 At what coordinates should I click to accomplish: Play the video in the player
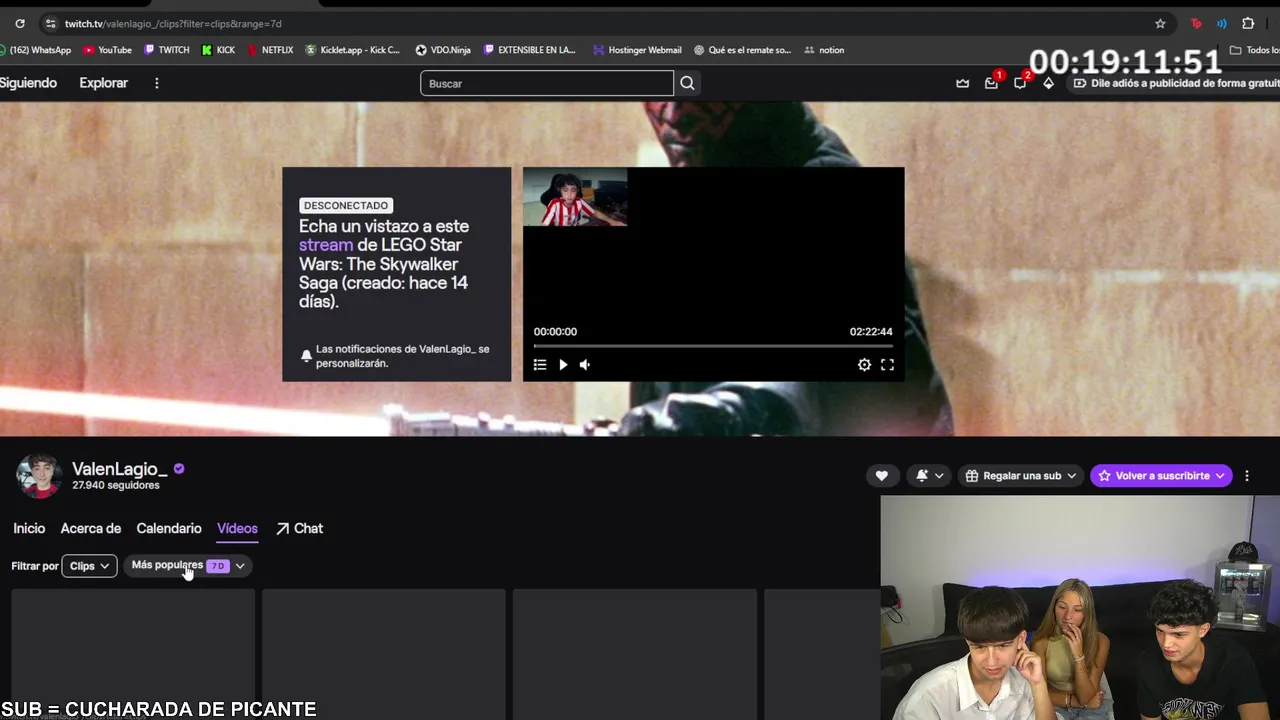pyautogui.click(x=563, y=365)
